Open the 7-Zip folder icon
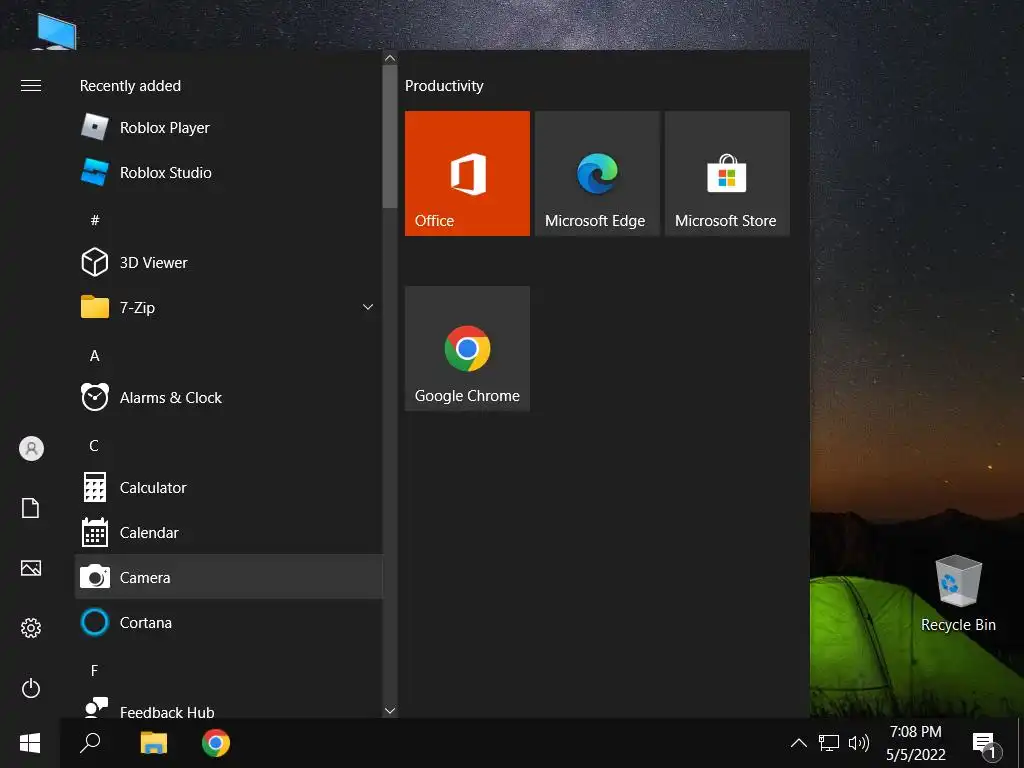The width and height of the screenshot is (1024, 768). [x=95, y=307]
